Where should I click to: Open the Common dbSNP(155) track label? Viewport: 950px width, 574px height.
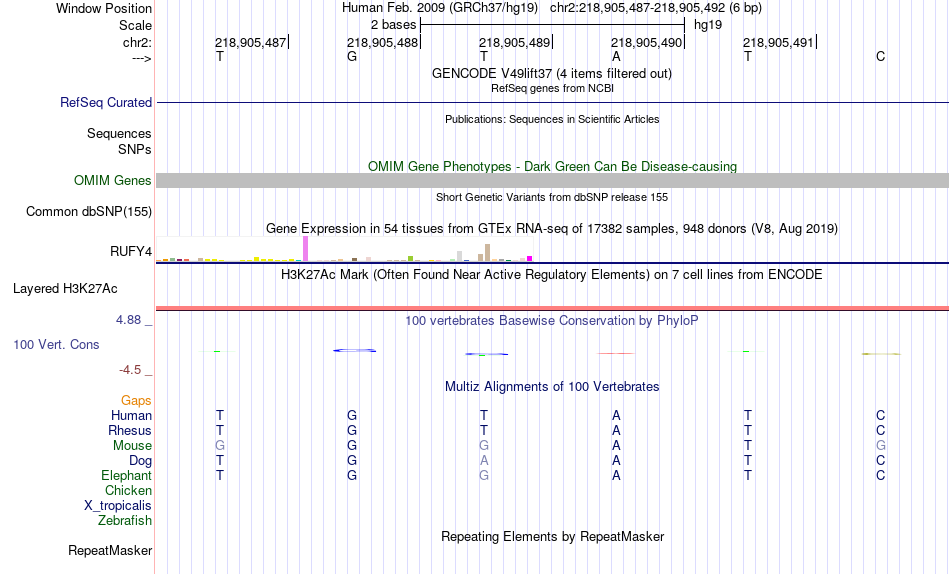(88, 212)
